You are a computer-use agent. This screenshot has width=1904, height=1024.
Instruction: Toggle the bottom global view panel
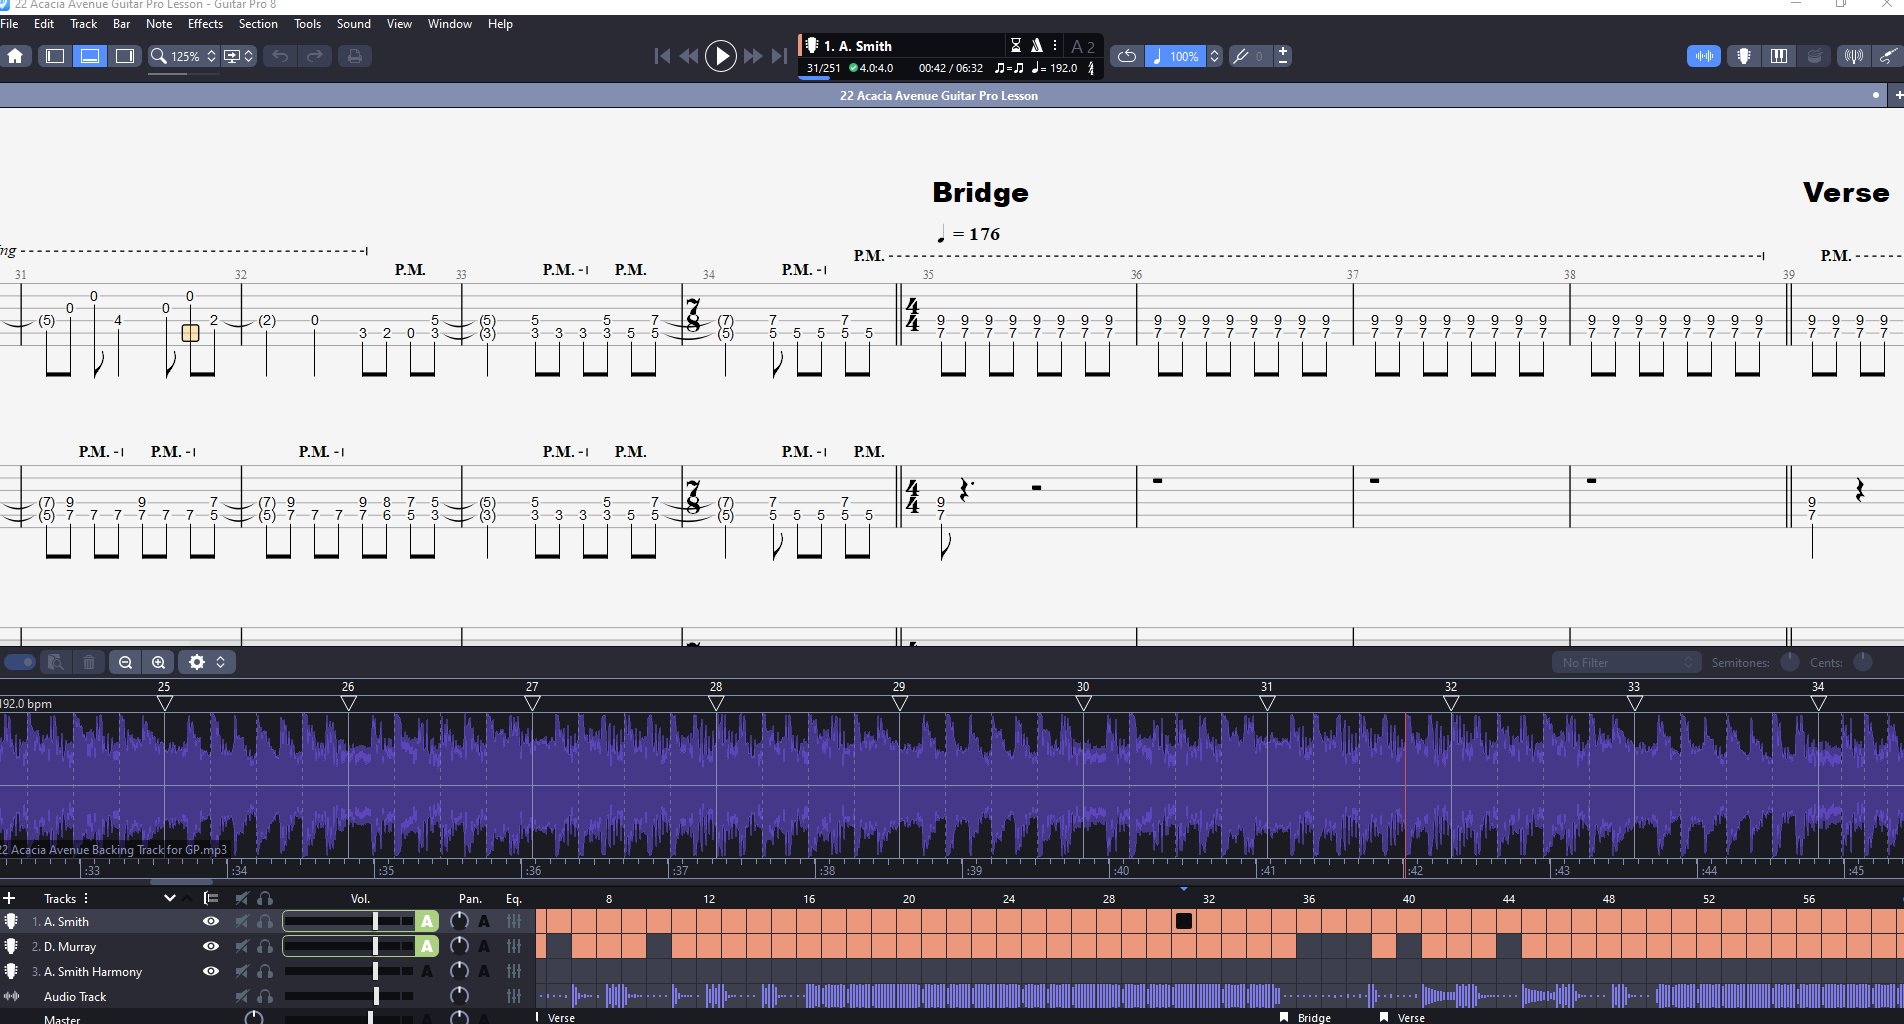(x=90, y=56)
